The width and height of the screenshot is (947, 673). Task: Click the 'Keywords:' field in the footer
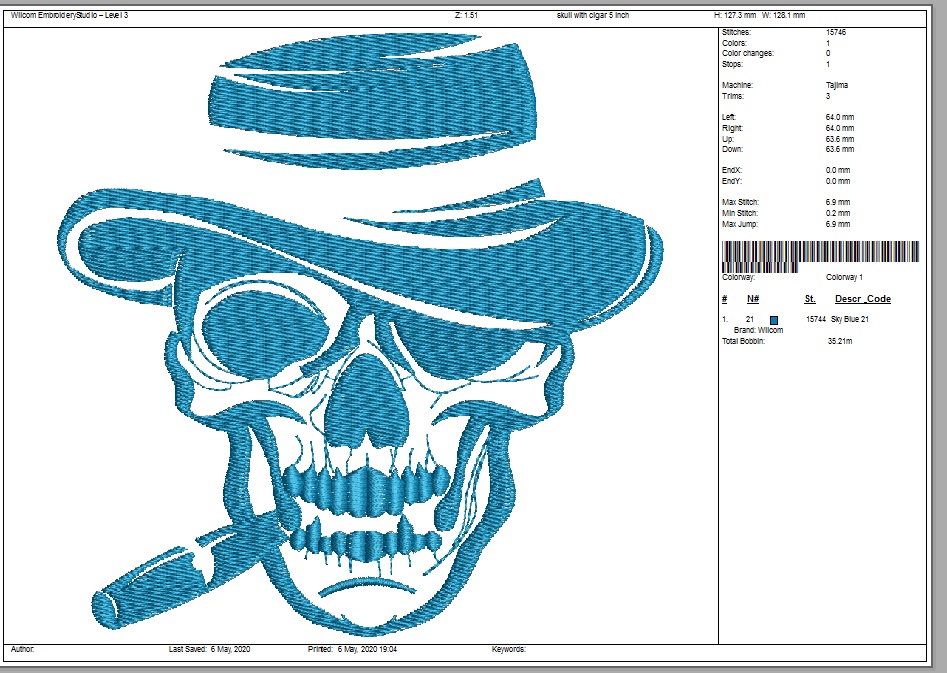pyautogui.click(x=508, y=650)
